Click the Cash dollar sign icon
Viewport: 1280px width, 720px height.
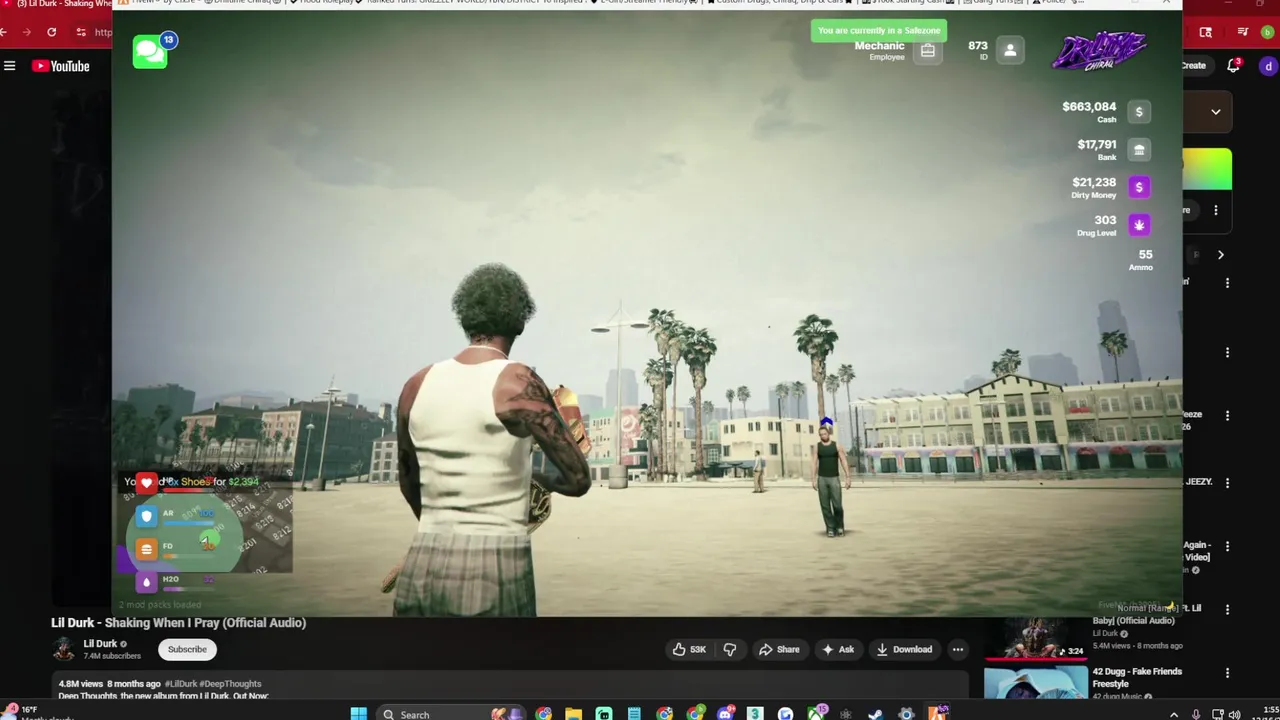click(x=1138, y=112)
